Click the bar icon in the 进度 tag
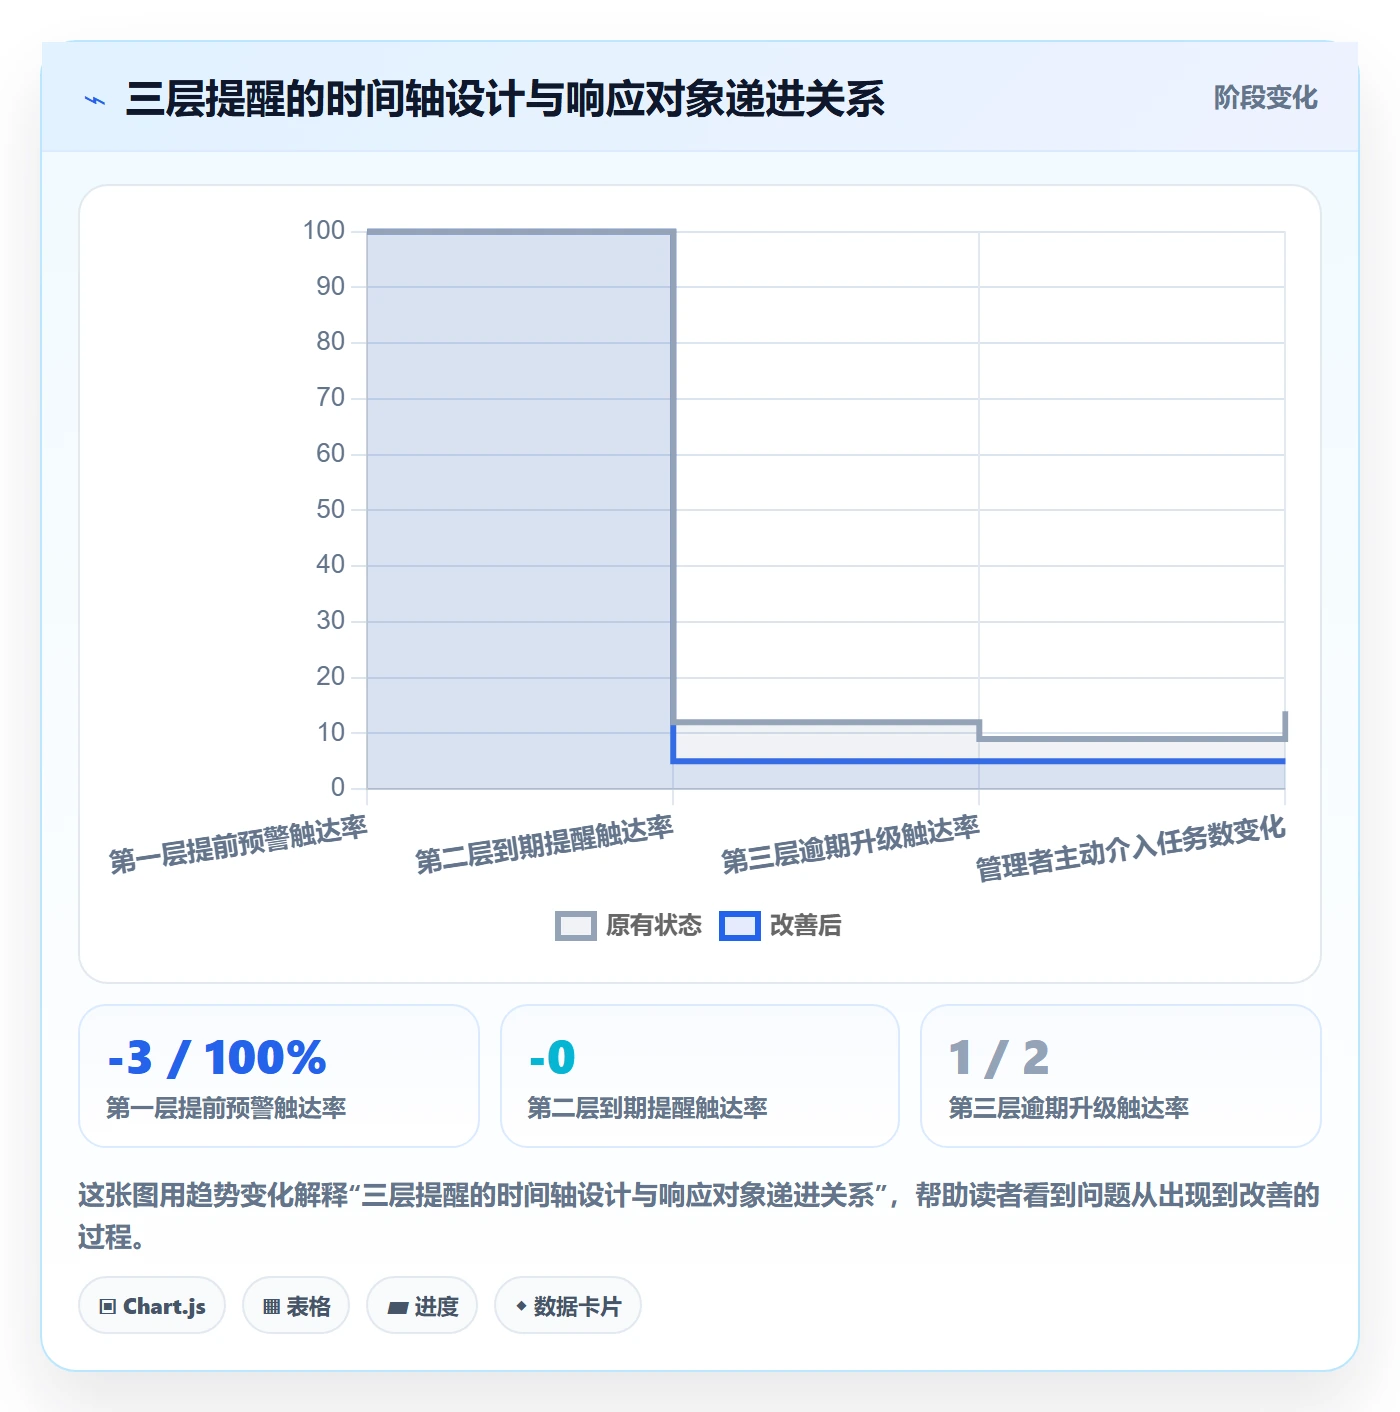Viewport: 1400px width, 1412px height. coord(398,1308)
